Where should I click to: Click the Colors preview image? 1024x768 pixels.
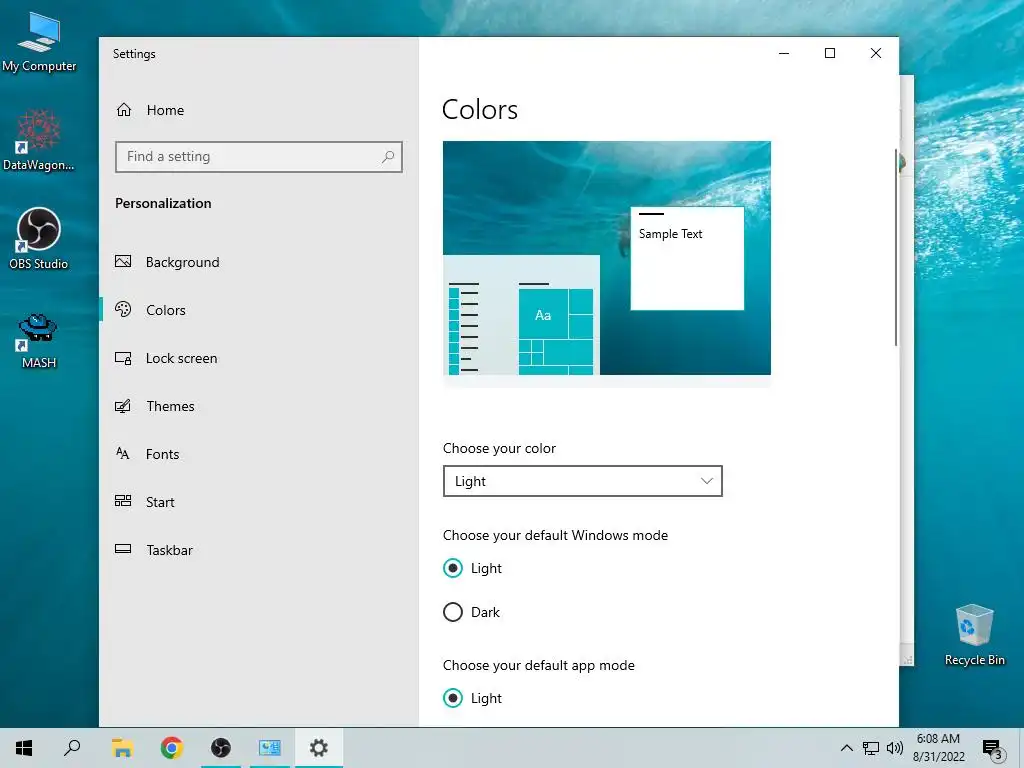tap(607, 258)
